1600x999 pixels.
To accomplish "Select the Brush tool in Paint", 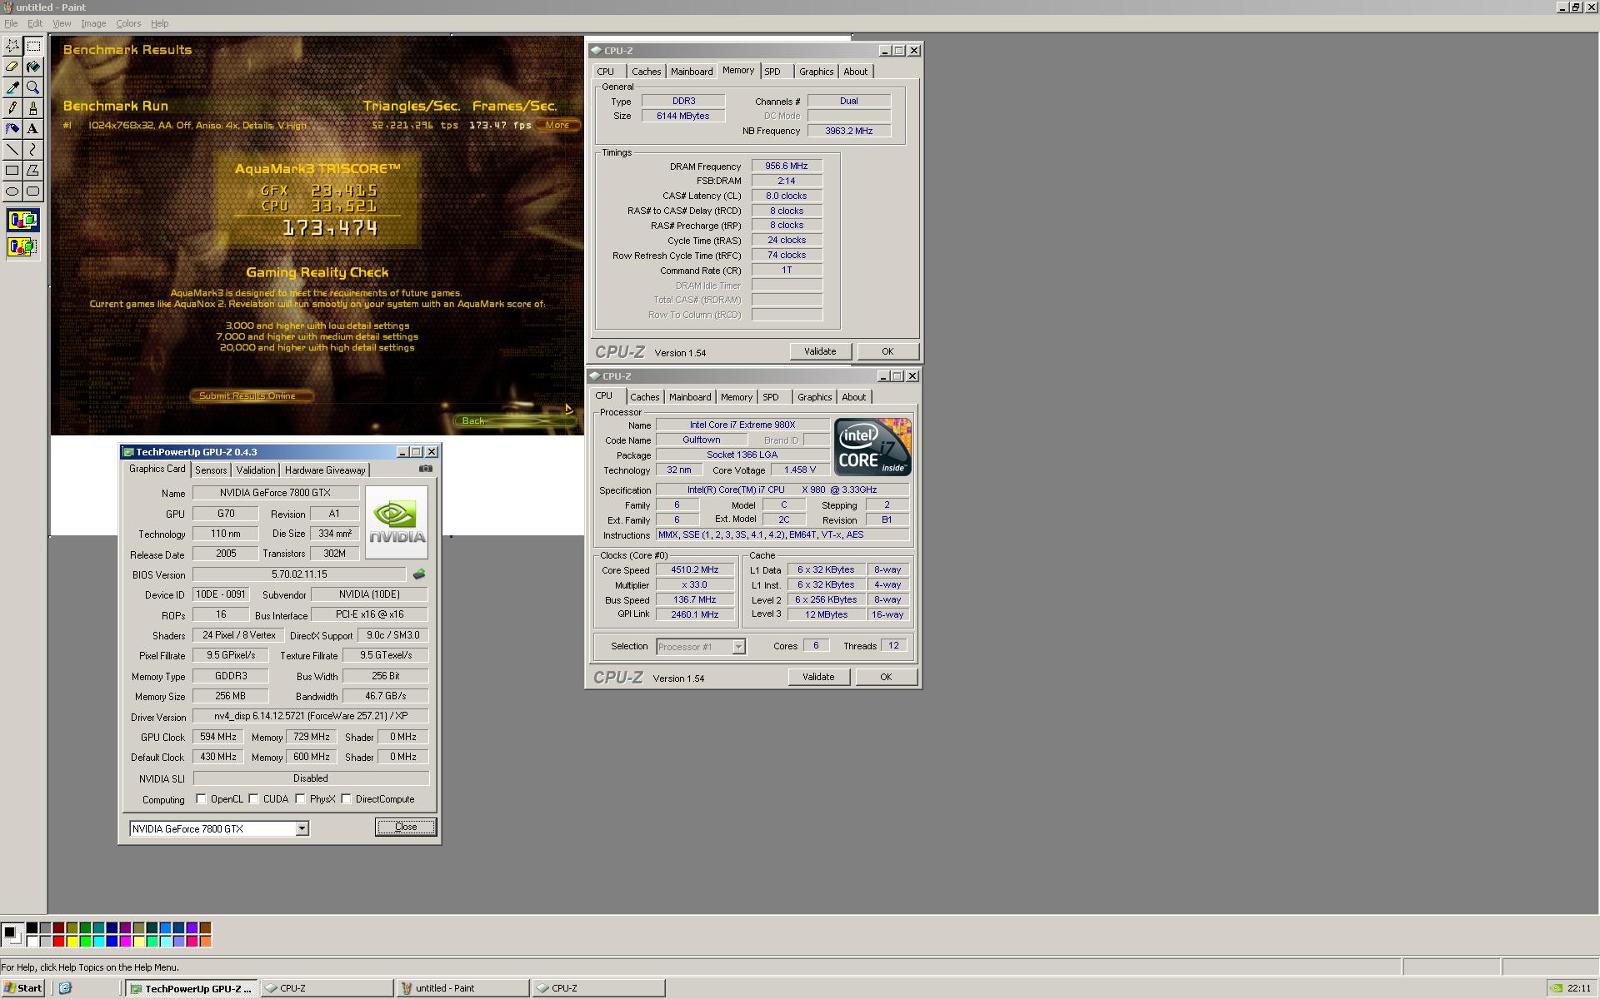I will (x=33, y=108).
